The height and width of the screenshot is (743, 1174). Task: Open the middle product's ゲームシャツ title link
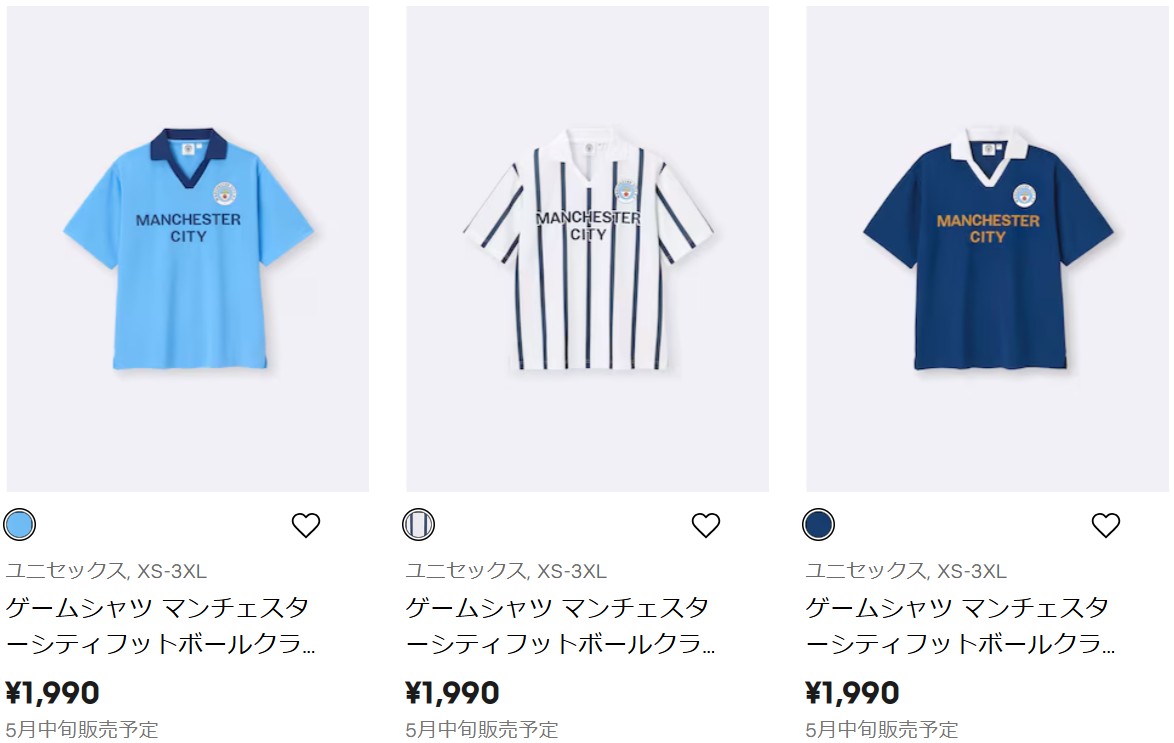pyautogui.click(x=560, y=625)
